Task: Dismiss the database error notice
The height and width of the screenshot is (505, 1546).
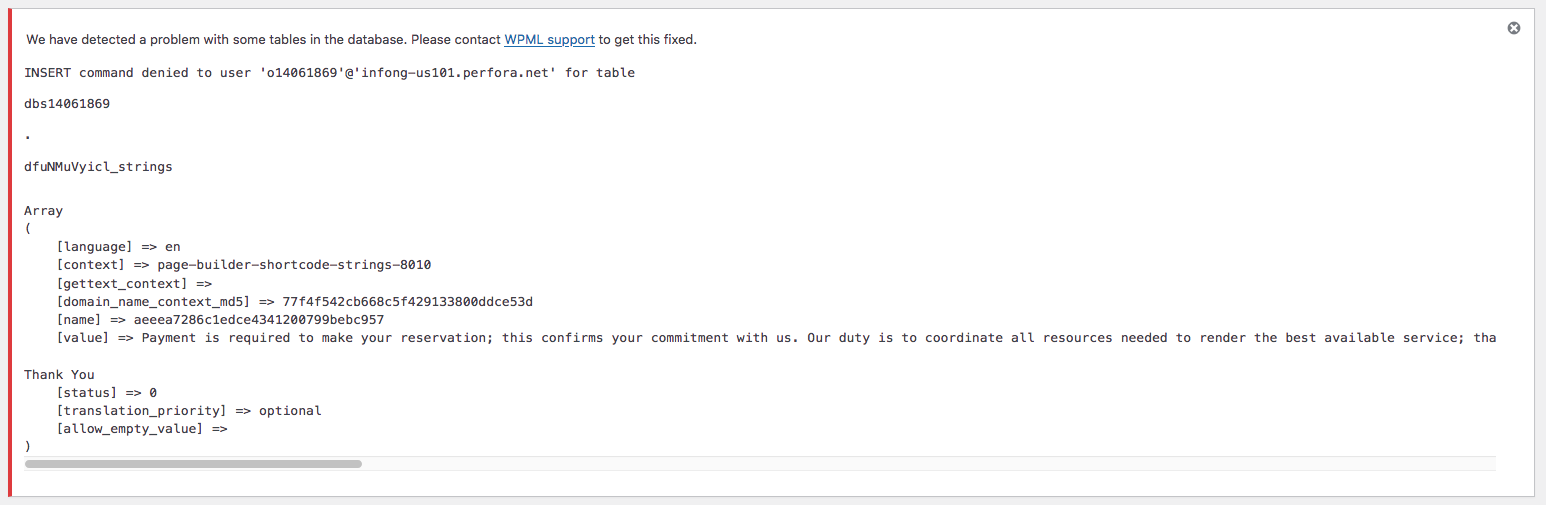Action: click(x=1514, y=28)
